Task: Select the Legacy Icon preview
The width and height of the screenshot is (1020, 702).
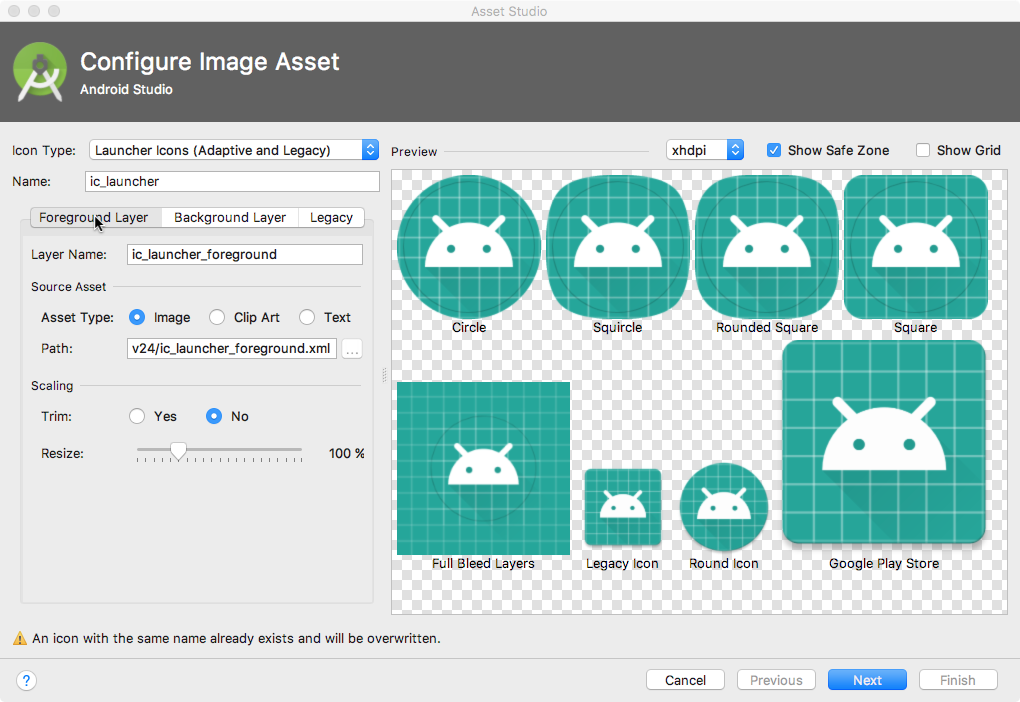Action: pos(622,507)
